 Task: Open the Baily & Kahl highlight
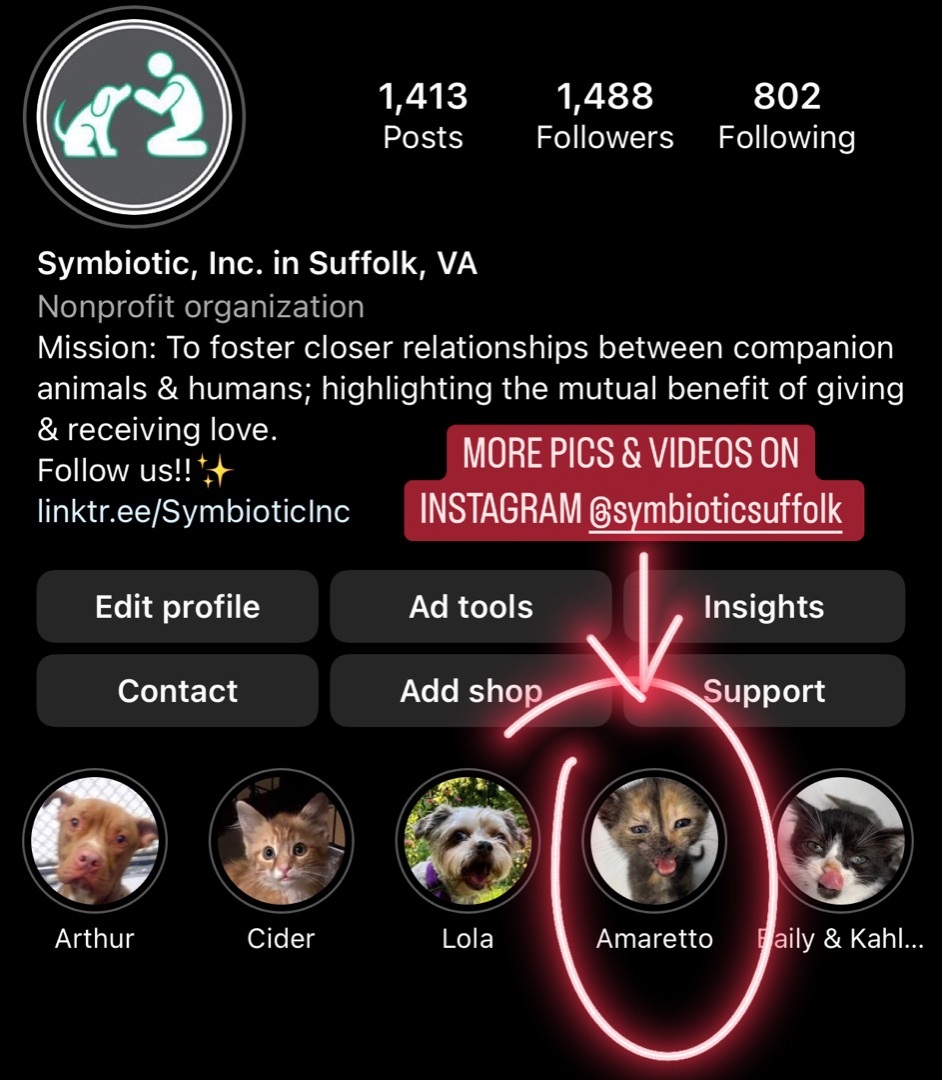point(840,840)
